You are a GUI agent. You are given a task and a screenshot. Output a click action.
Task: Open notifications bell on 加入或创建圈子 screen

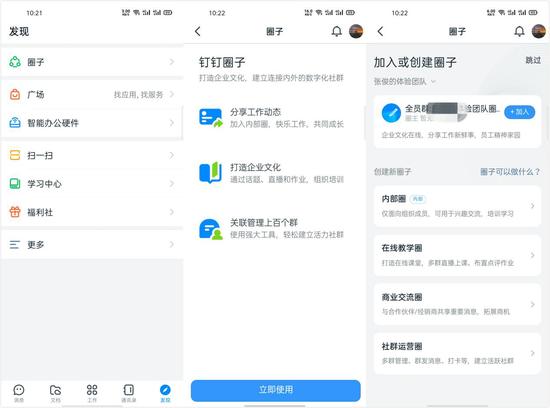pyautogui.click(x=519, y=31)
